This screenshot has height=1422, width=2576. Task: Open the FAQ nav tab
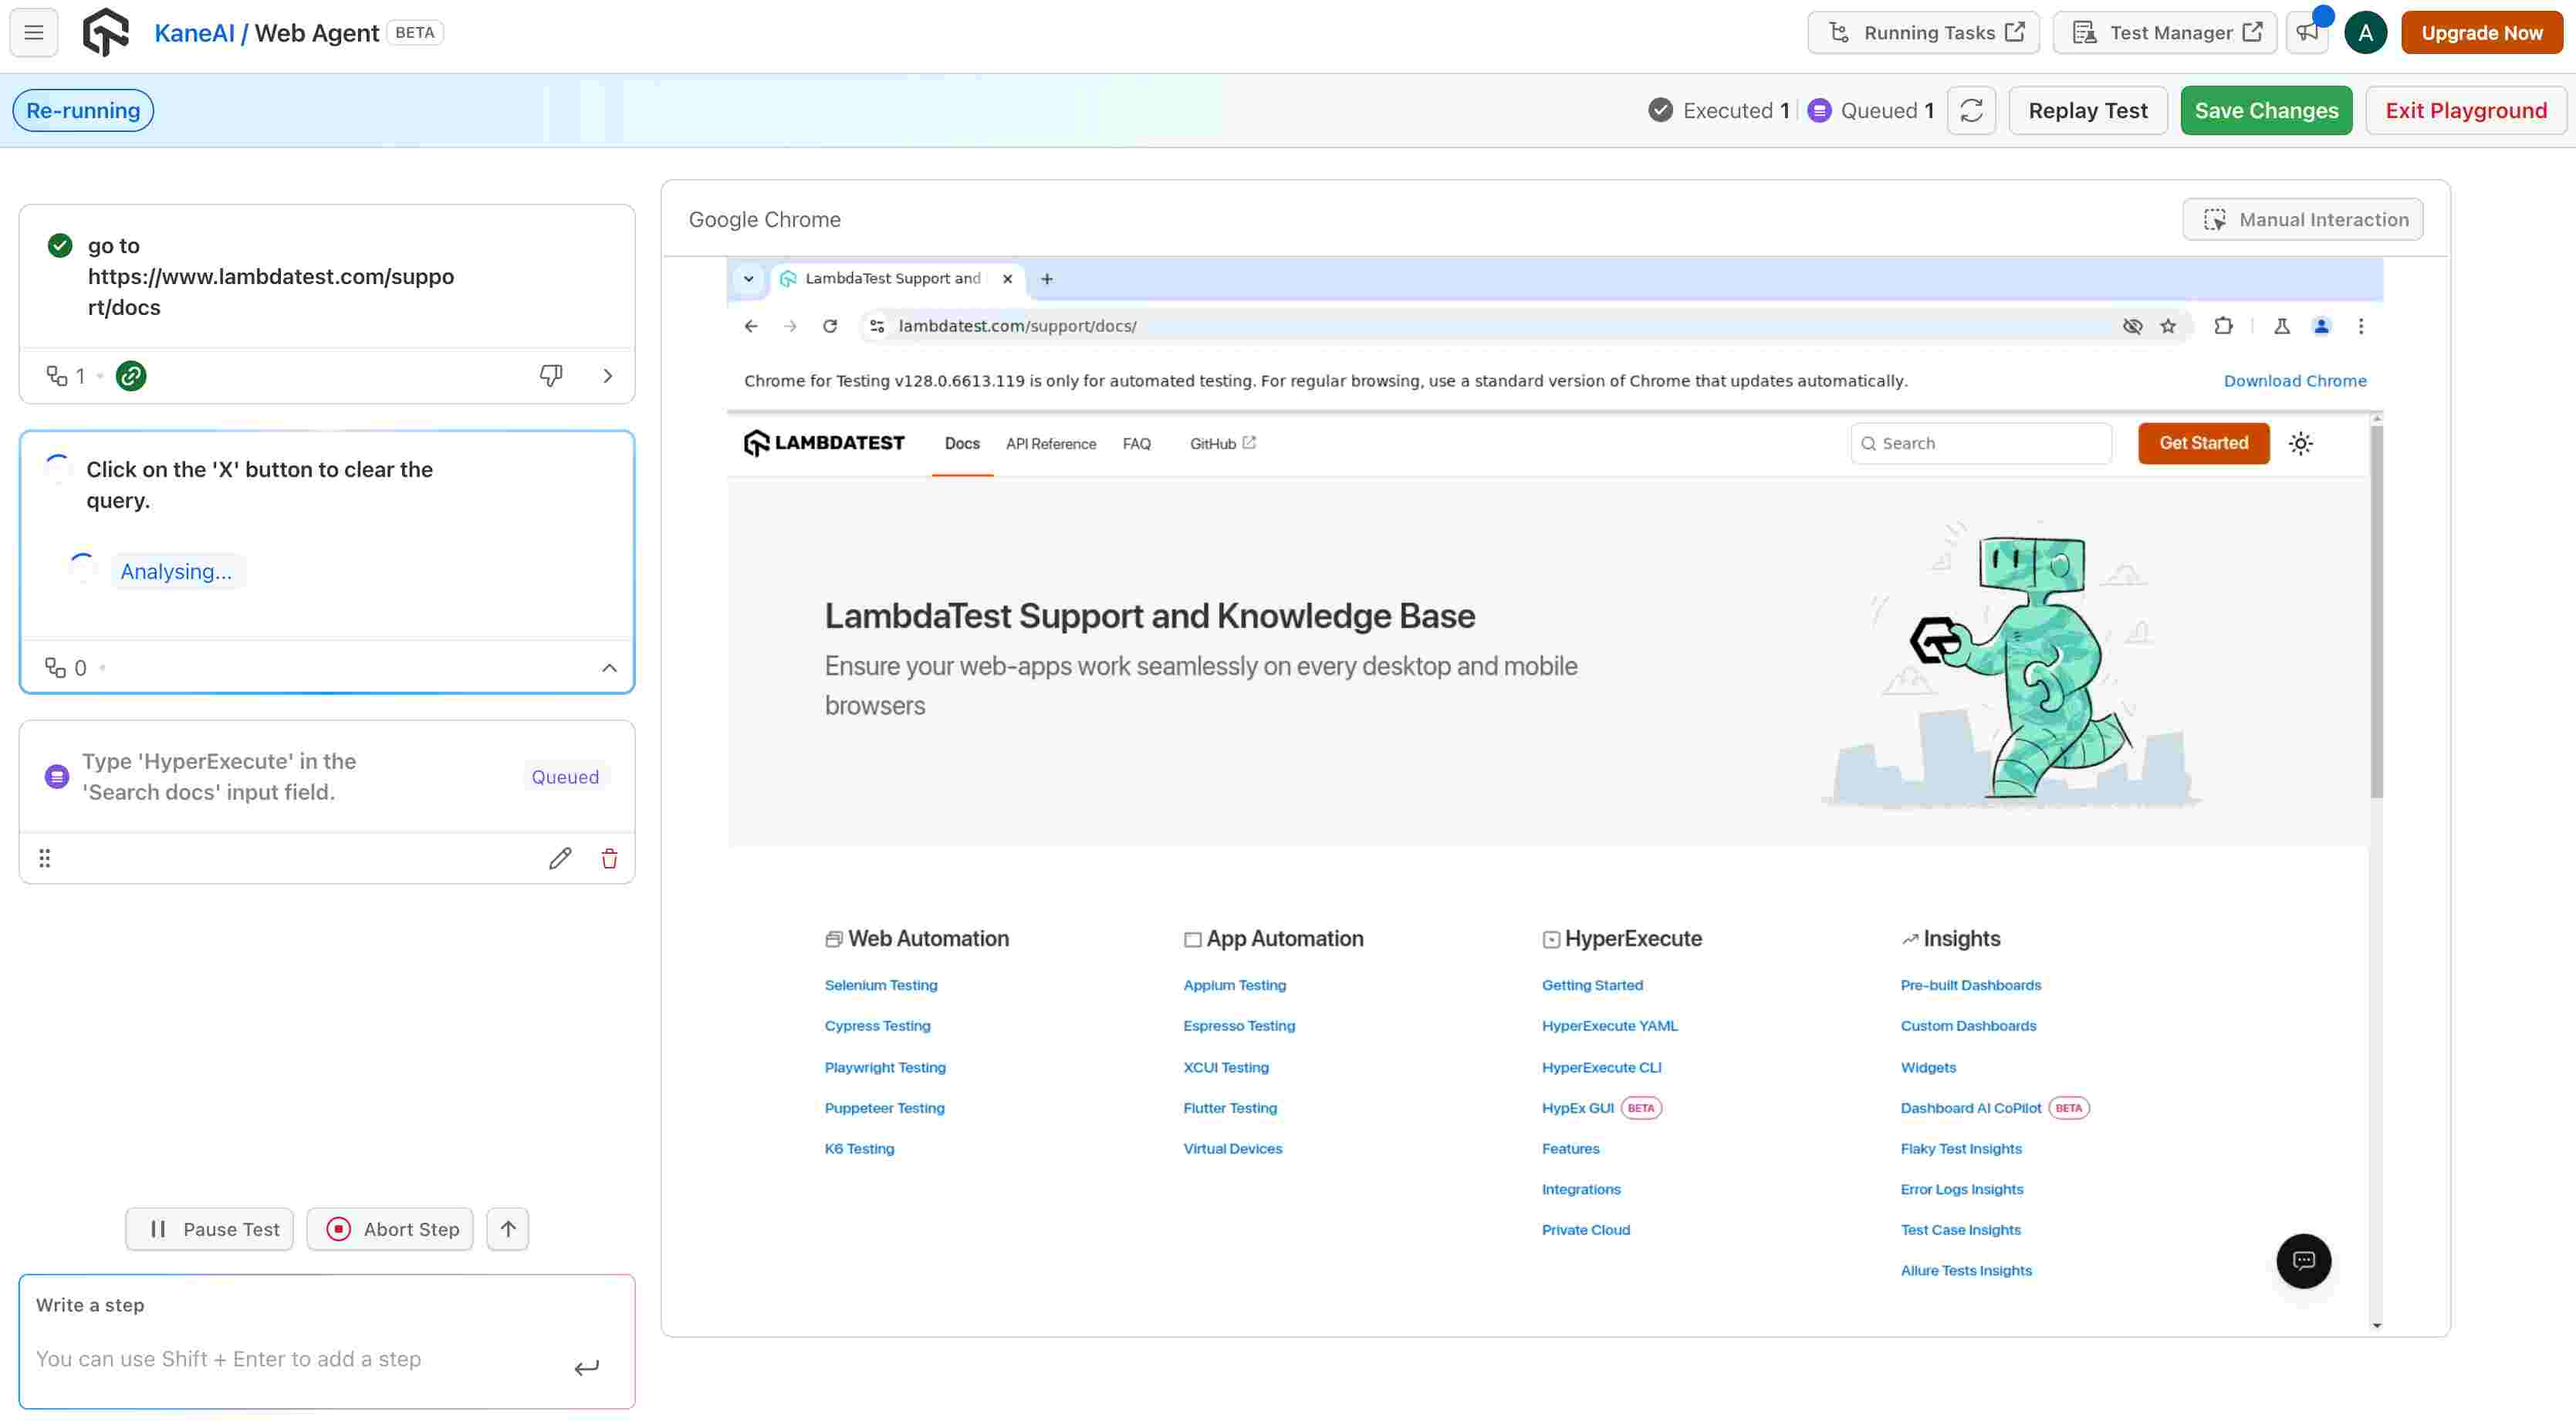coord(1136,444)
